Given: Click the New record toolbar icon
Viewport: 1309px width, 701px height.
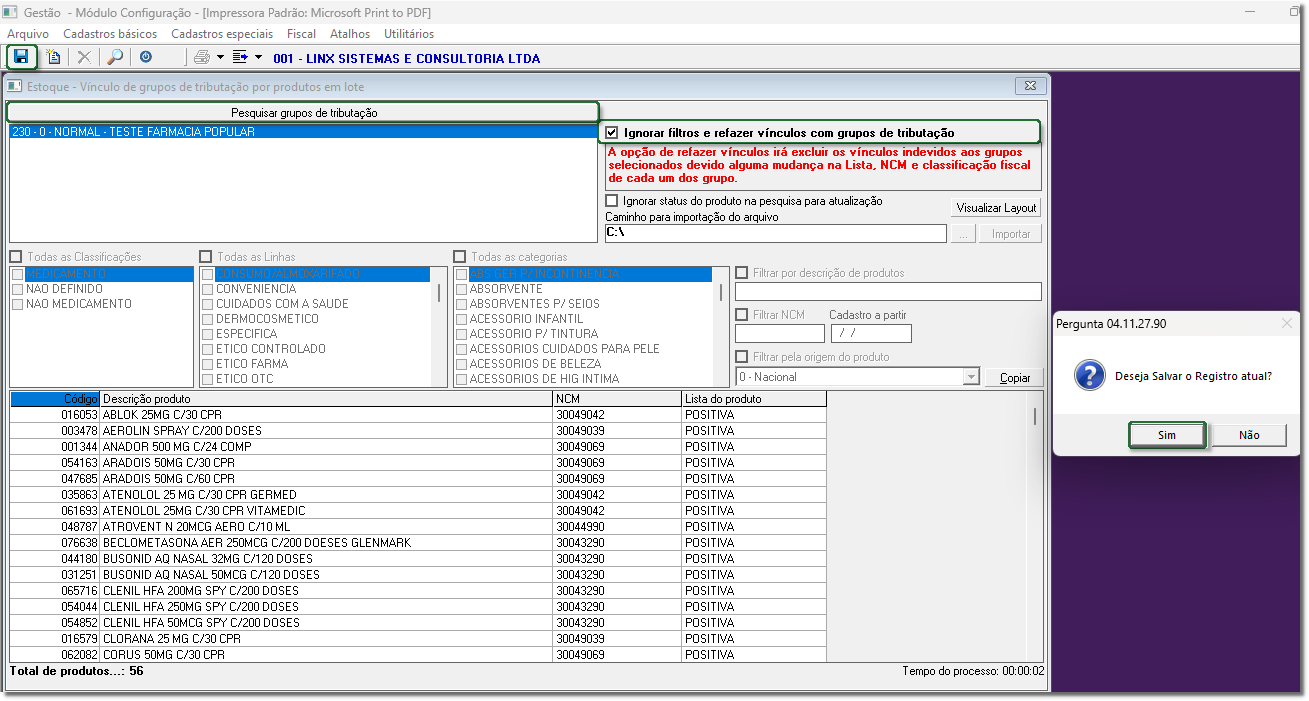Looking at the screenshot, I should click(x=53, y=57).
